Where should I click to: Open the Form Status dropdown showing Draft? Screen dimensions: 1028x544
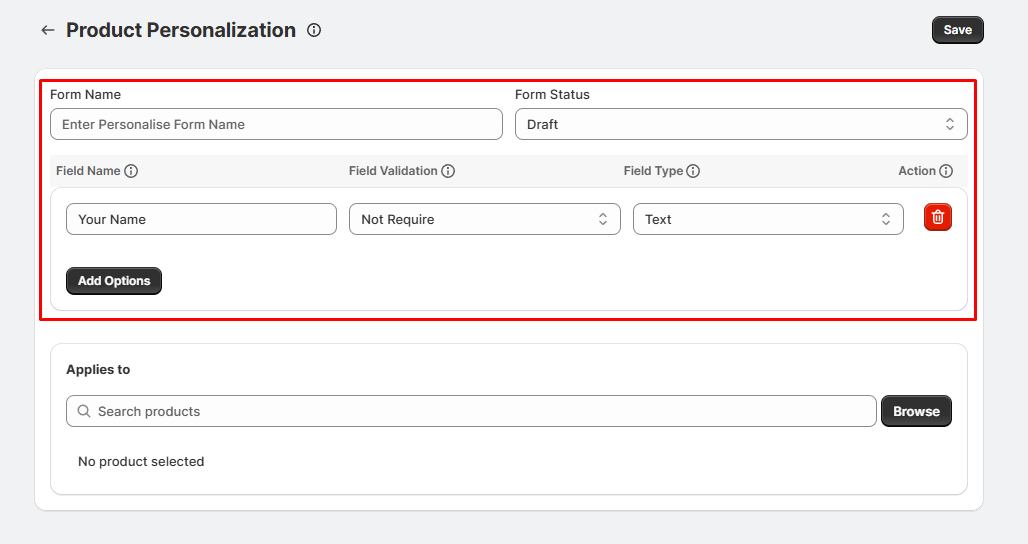[741, 124]
